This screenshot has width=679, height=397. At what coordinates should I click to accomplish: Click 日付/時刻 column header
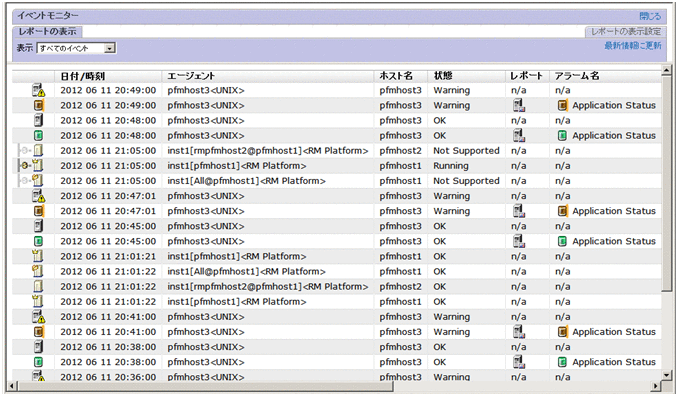coord(83,76)
